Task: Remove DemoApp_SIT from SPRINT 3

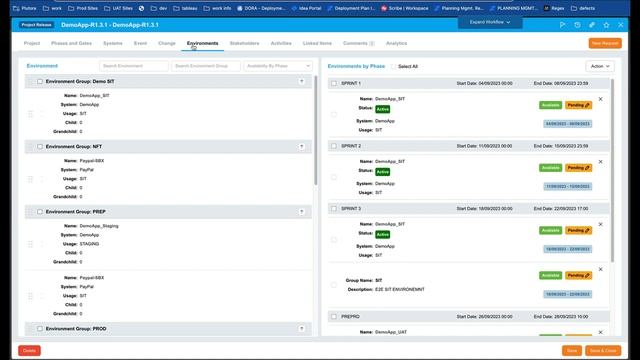Action: (600, 224)
